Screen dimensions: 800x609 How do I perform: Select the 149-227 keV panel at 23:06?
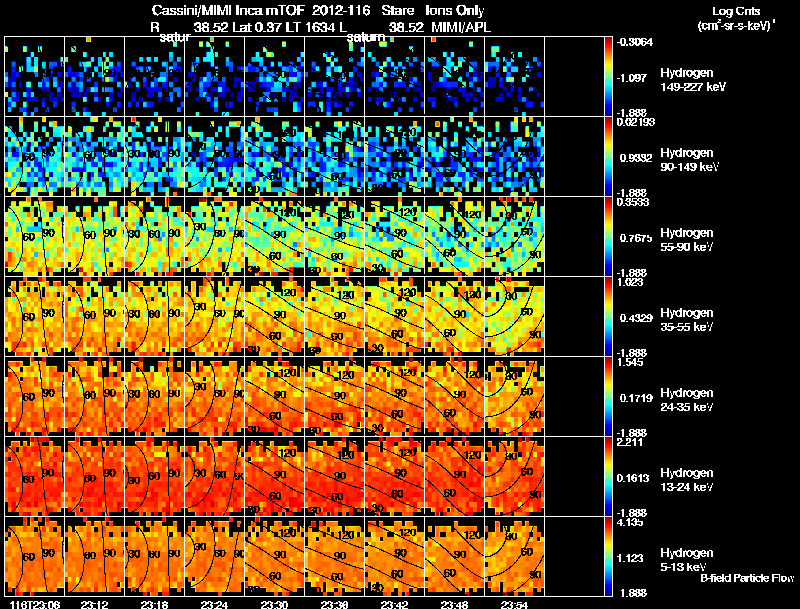click(35, 76)
